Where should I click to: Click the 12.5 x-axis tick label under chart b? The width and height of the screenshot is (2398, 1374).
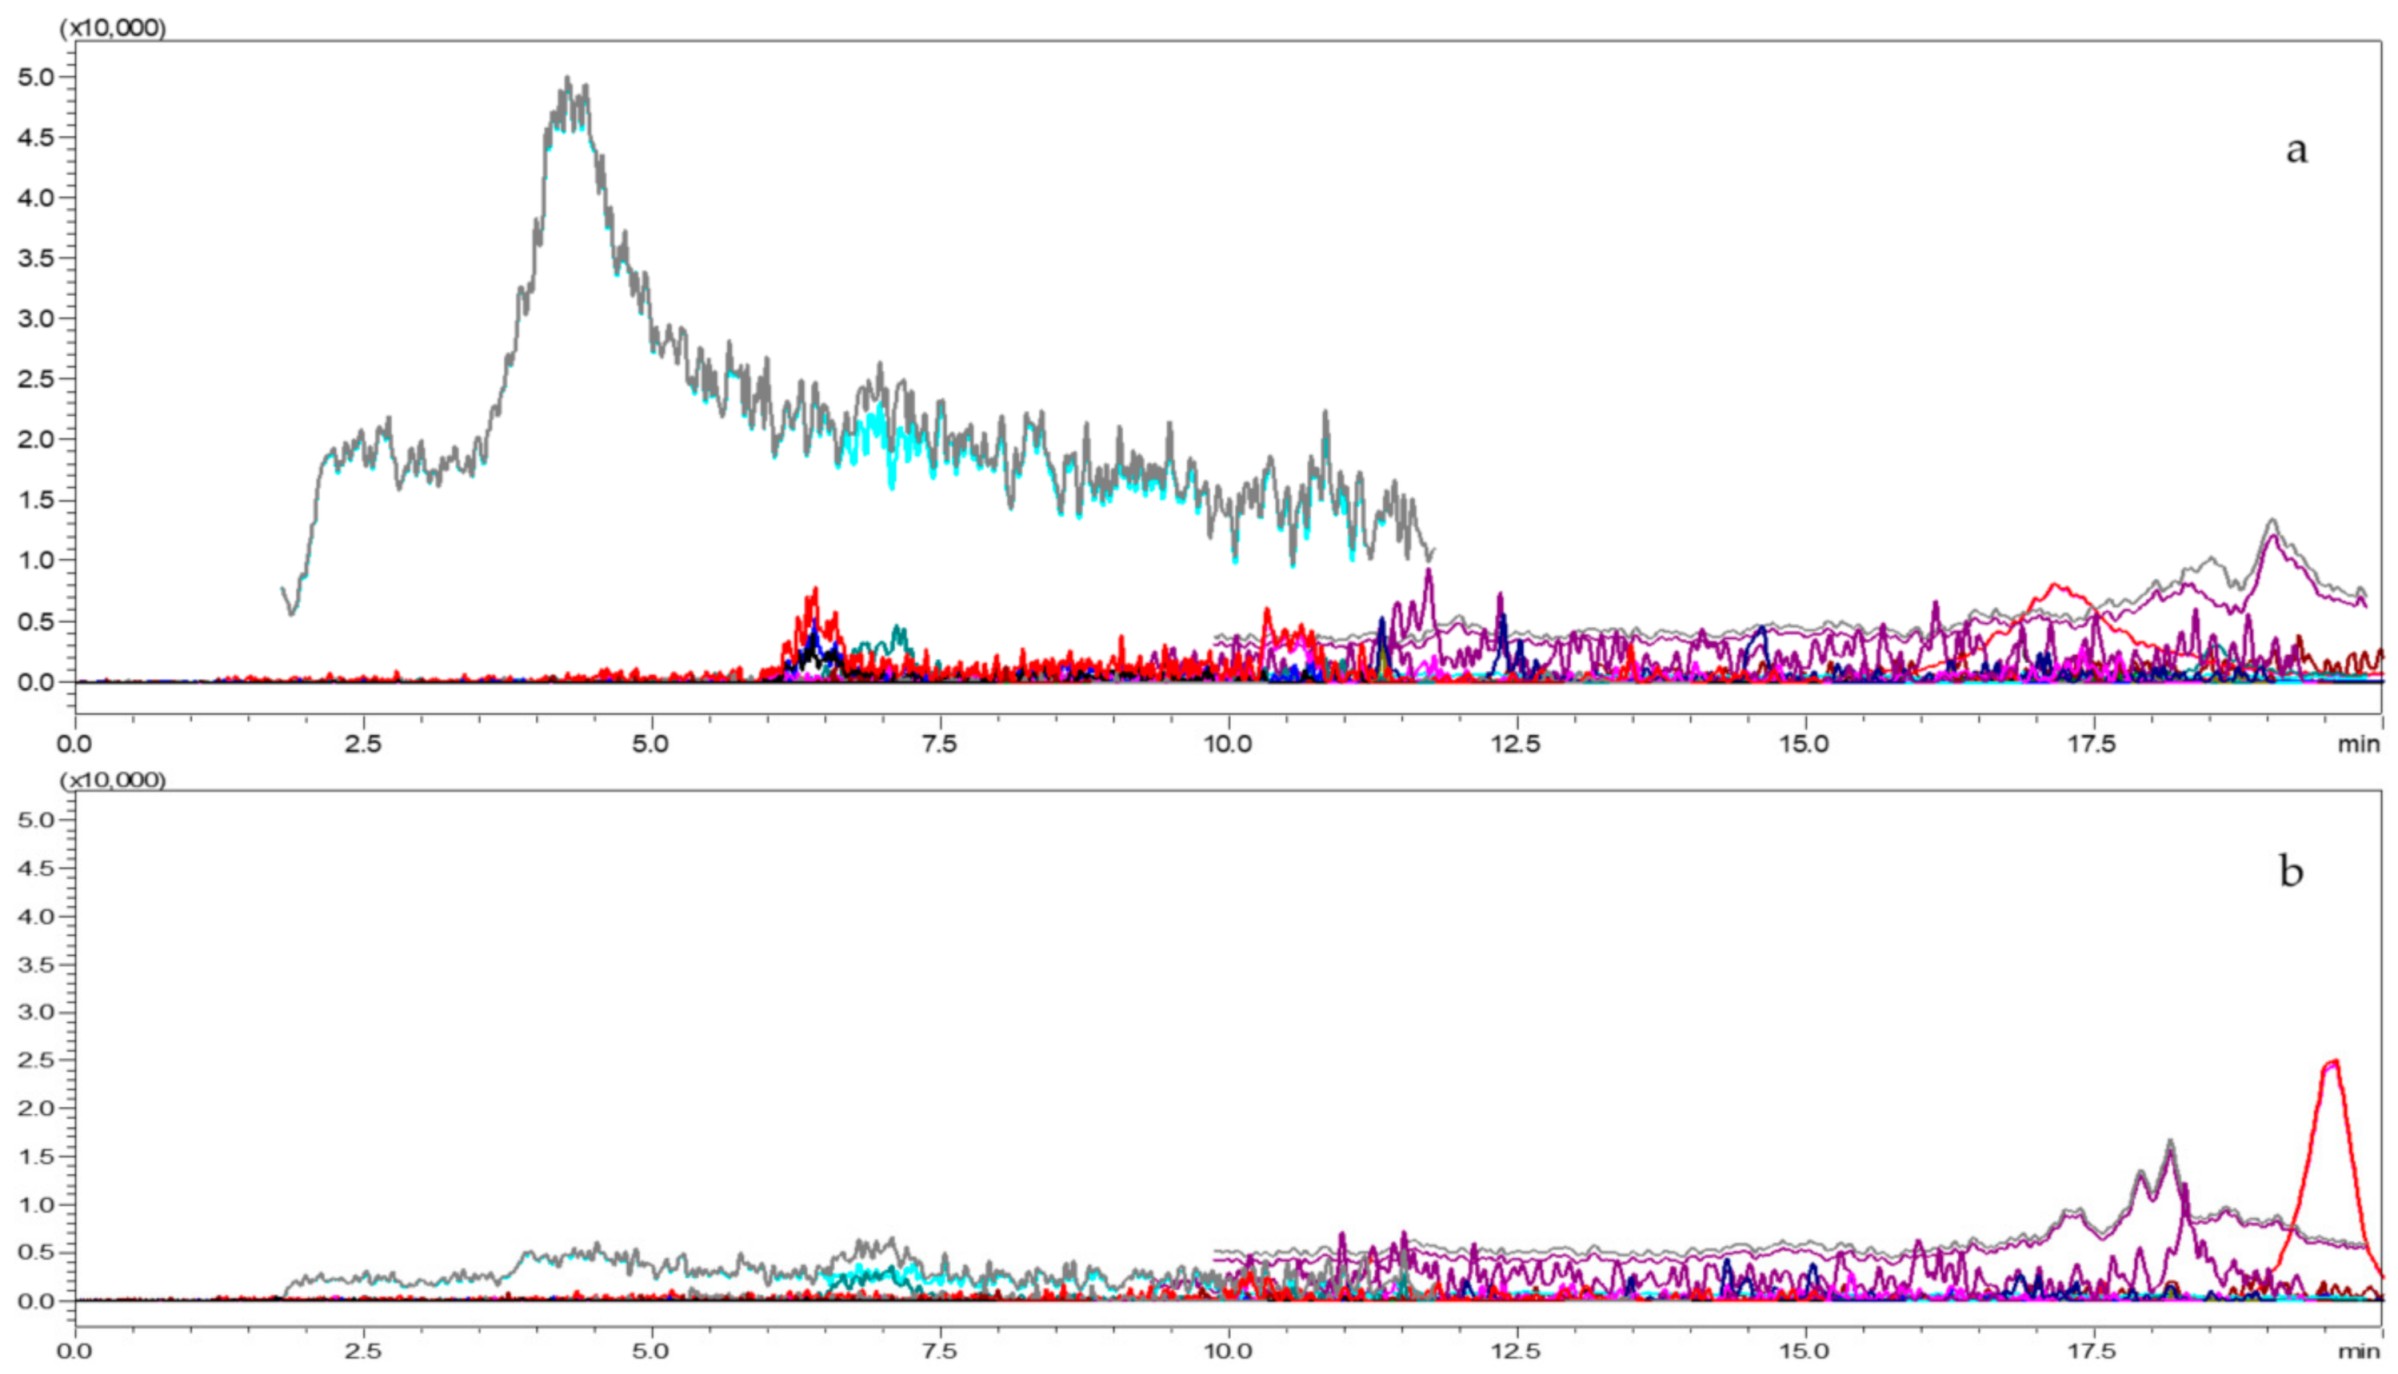(x=1515, y=1352)
